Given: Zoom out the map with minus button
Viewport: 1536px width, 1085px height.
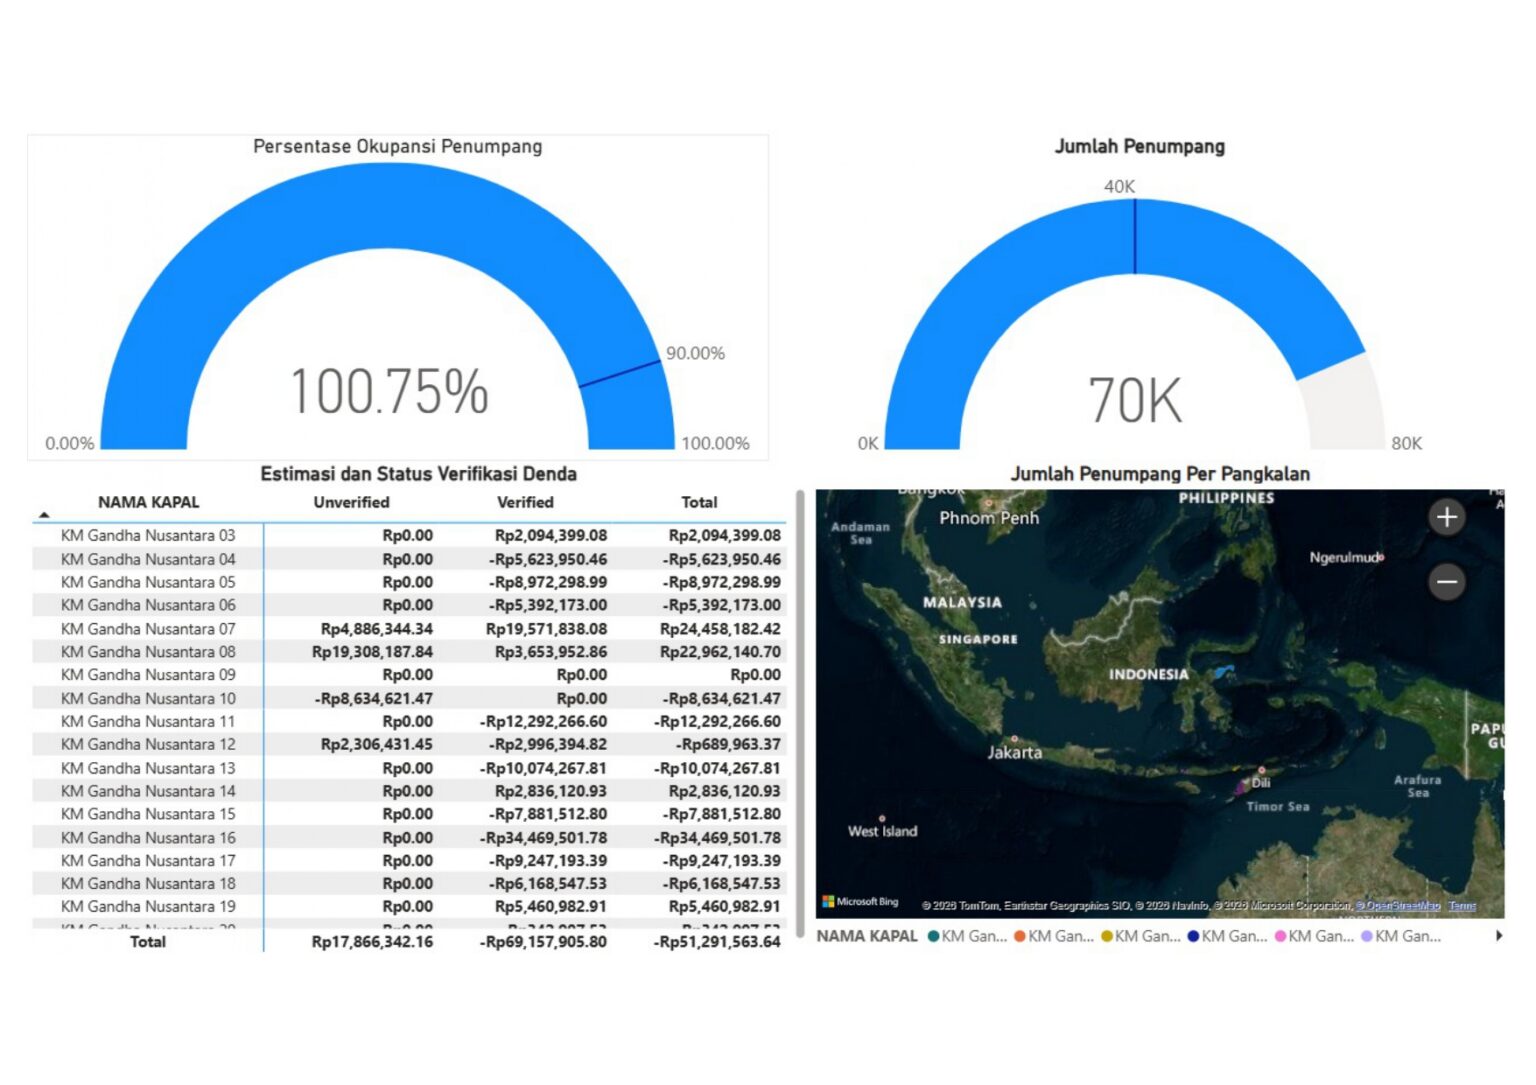Looking at the screenshot, I should [x=1446, y=581].
